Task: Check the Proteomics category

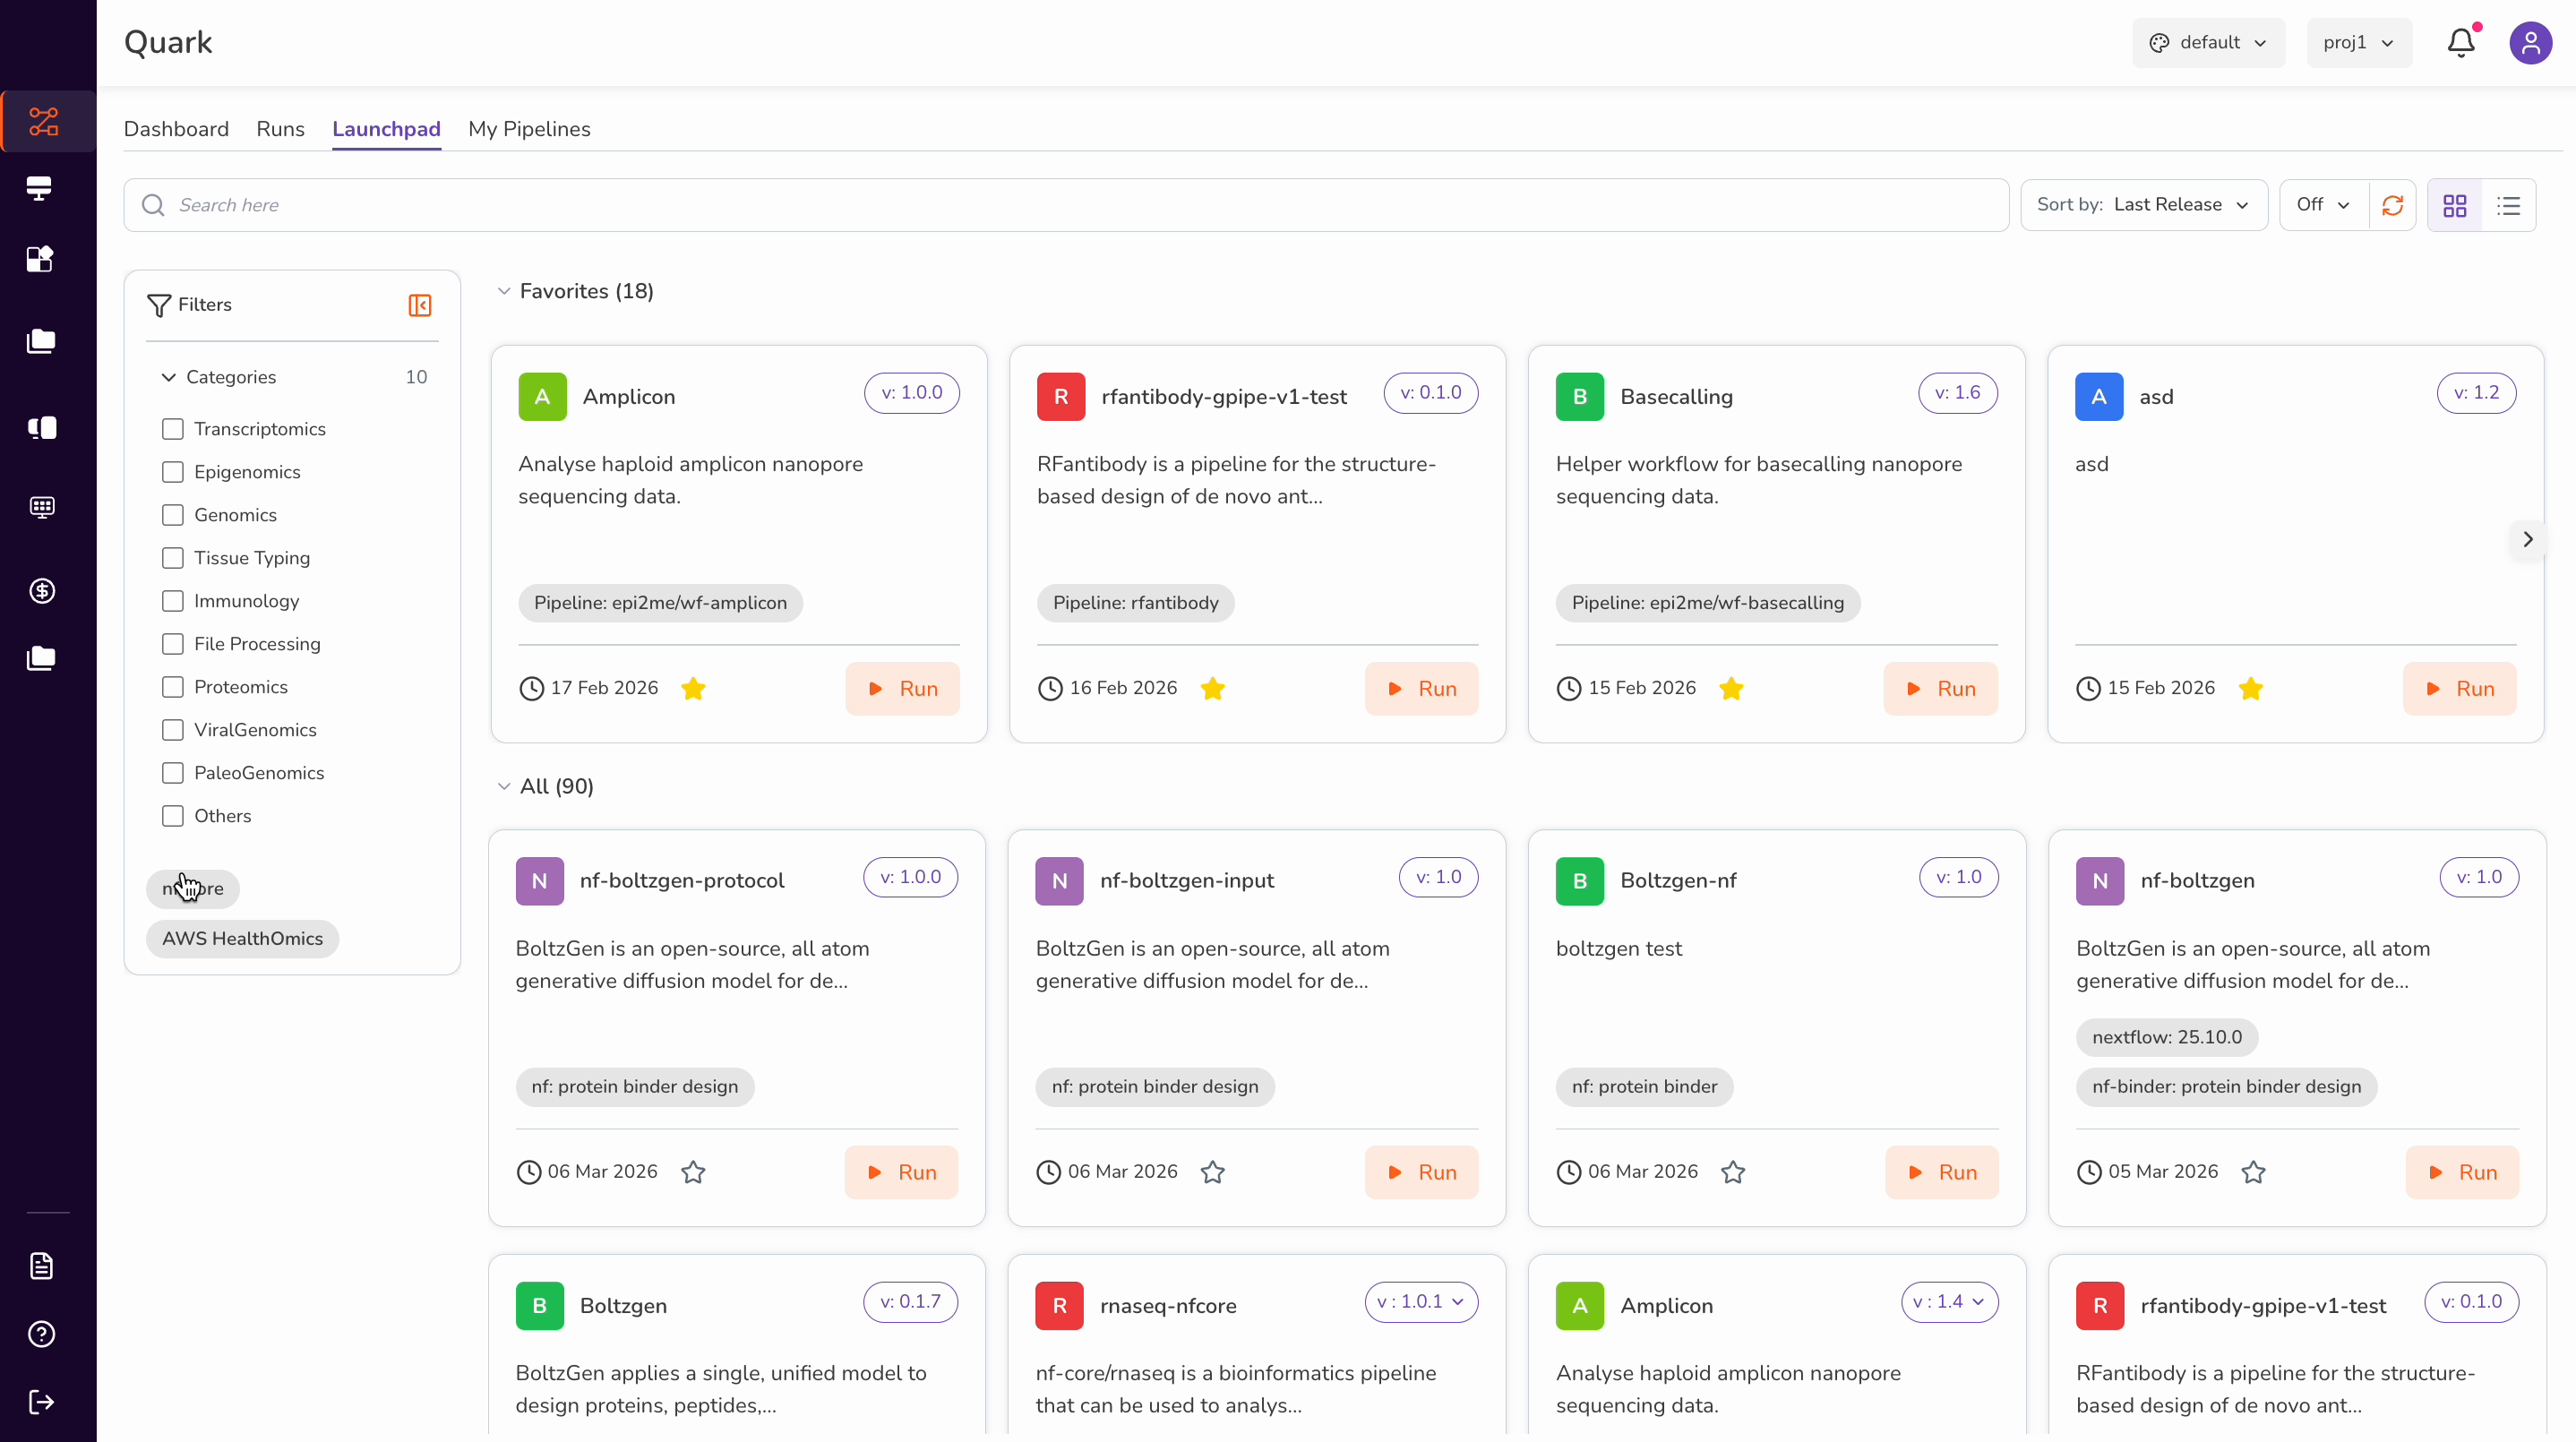Action: (x=173, y=687)
